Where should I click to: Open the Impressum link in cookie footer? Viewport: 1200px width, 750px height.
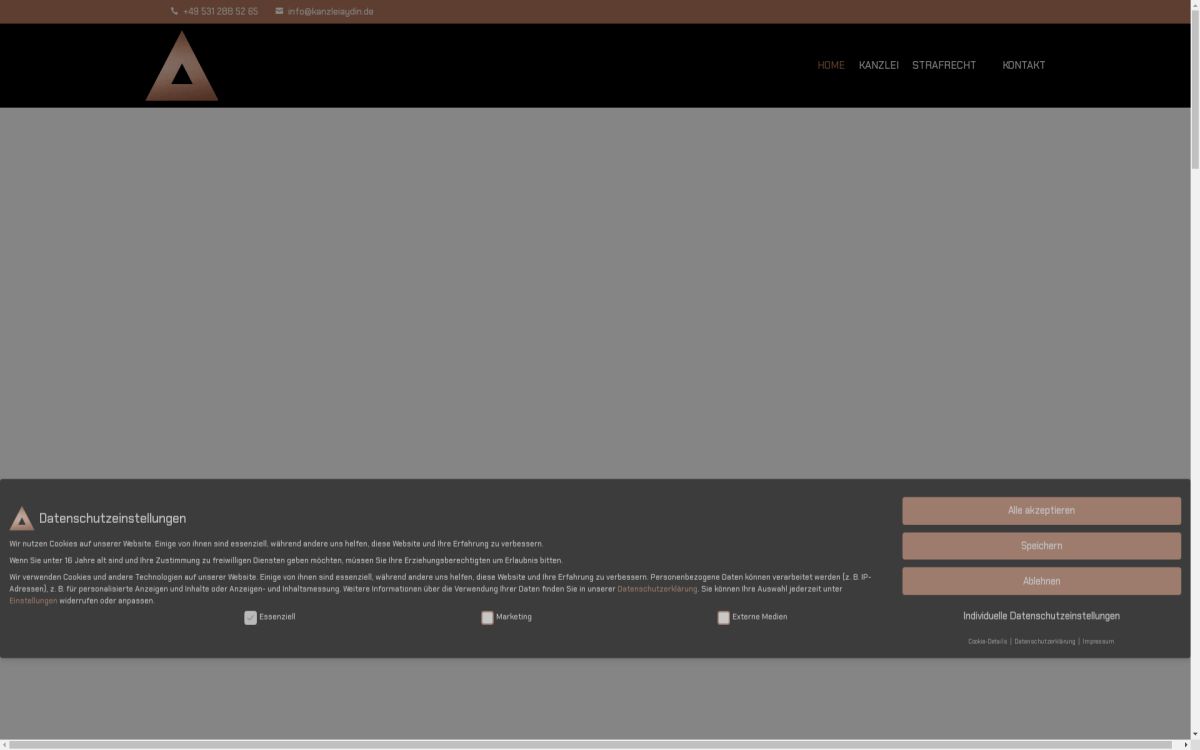click(x=1098, y=641)
